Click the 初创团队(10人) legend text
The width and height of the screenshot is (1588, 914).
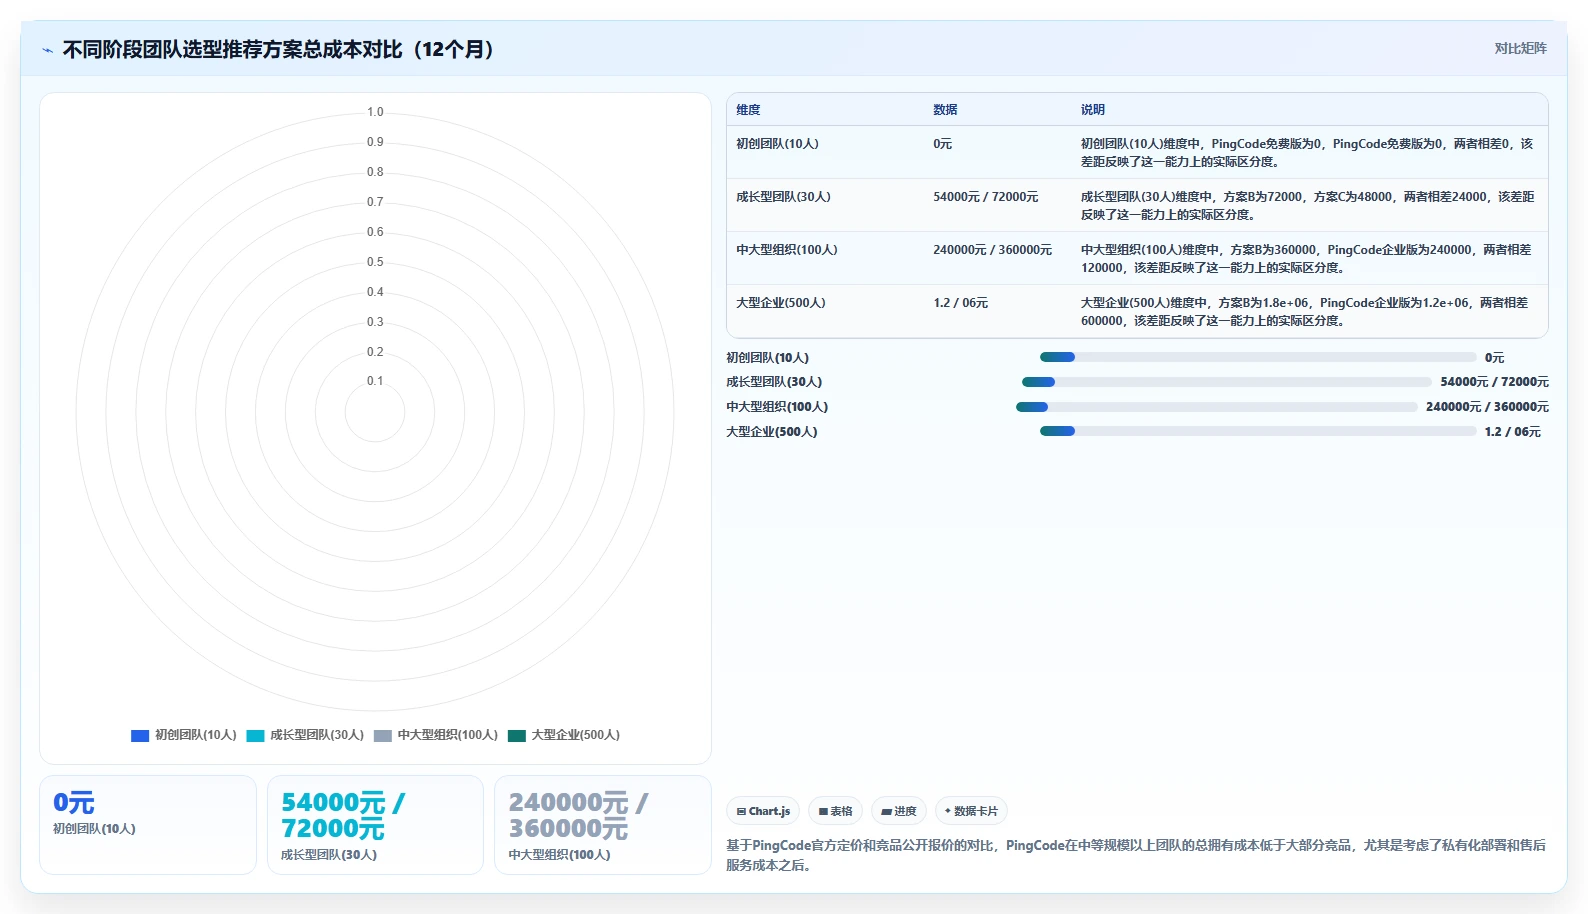click(196, 735)
